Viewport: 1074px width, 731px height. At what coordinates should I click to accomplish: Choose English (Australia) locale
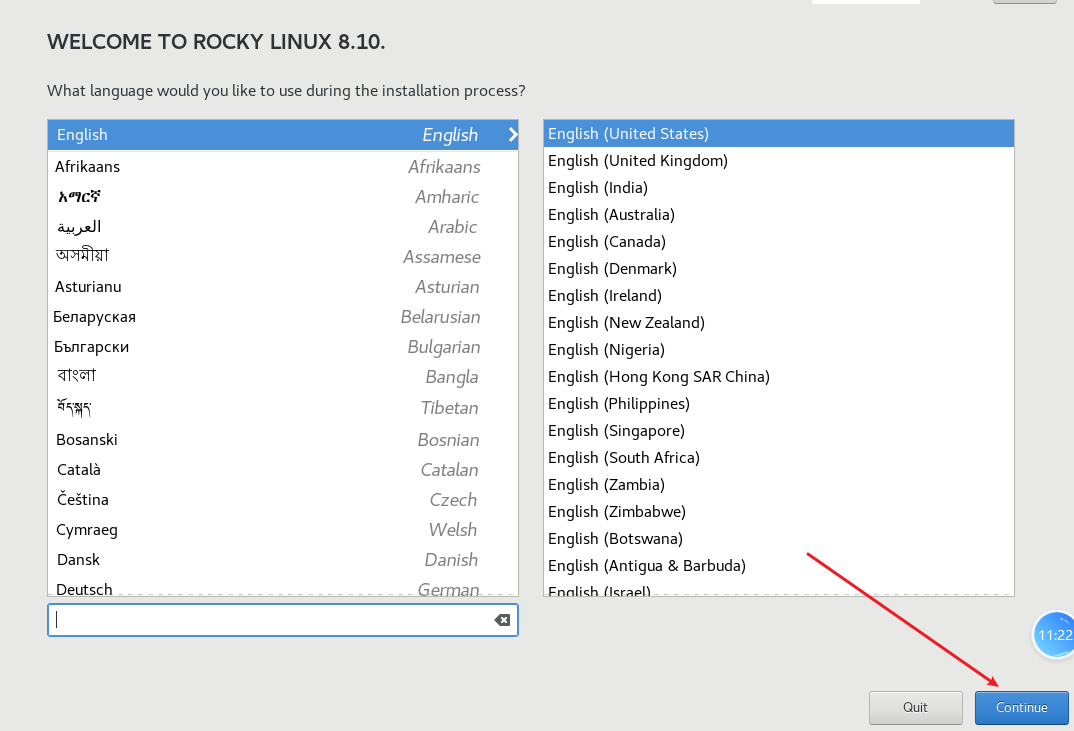click(779, 214)
